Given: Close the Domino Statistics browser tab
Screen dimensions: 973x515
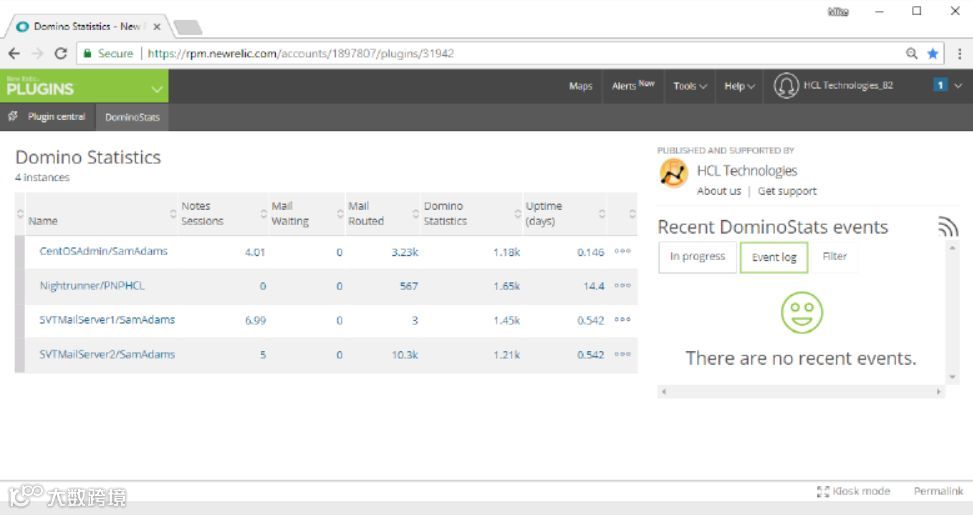Looking at the screenshot, I should [x=156, y=27].
